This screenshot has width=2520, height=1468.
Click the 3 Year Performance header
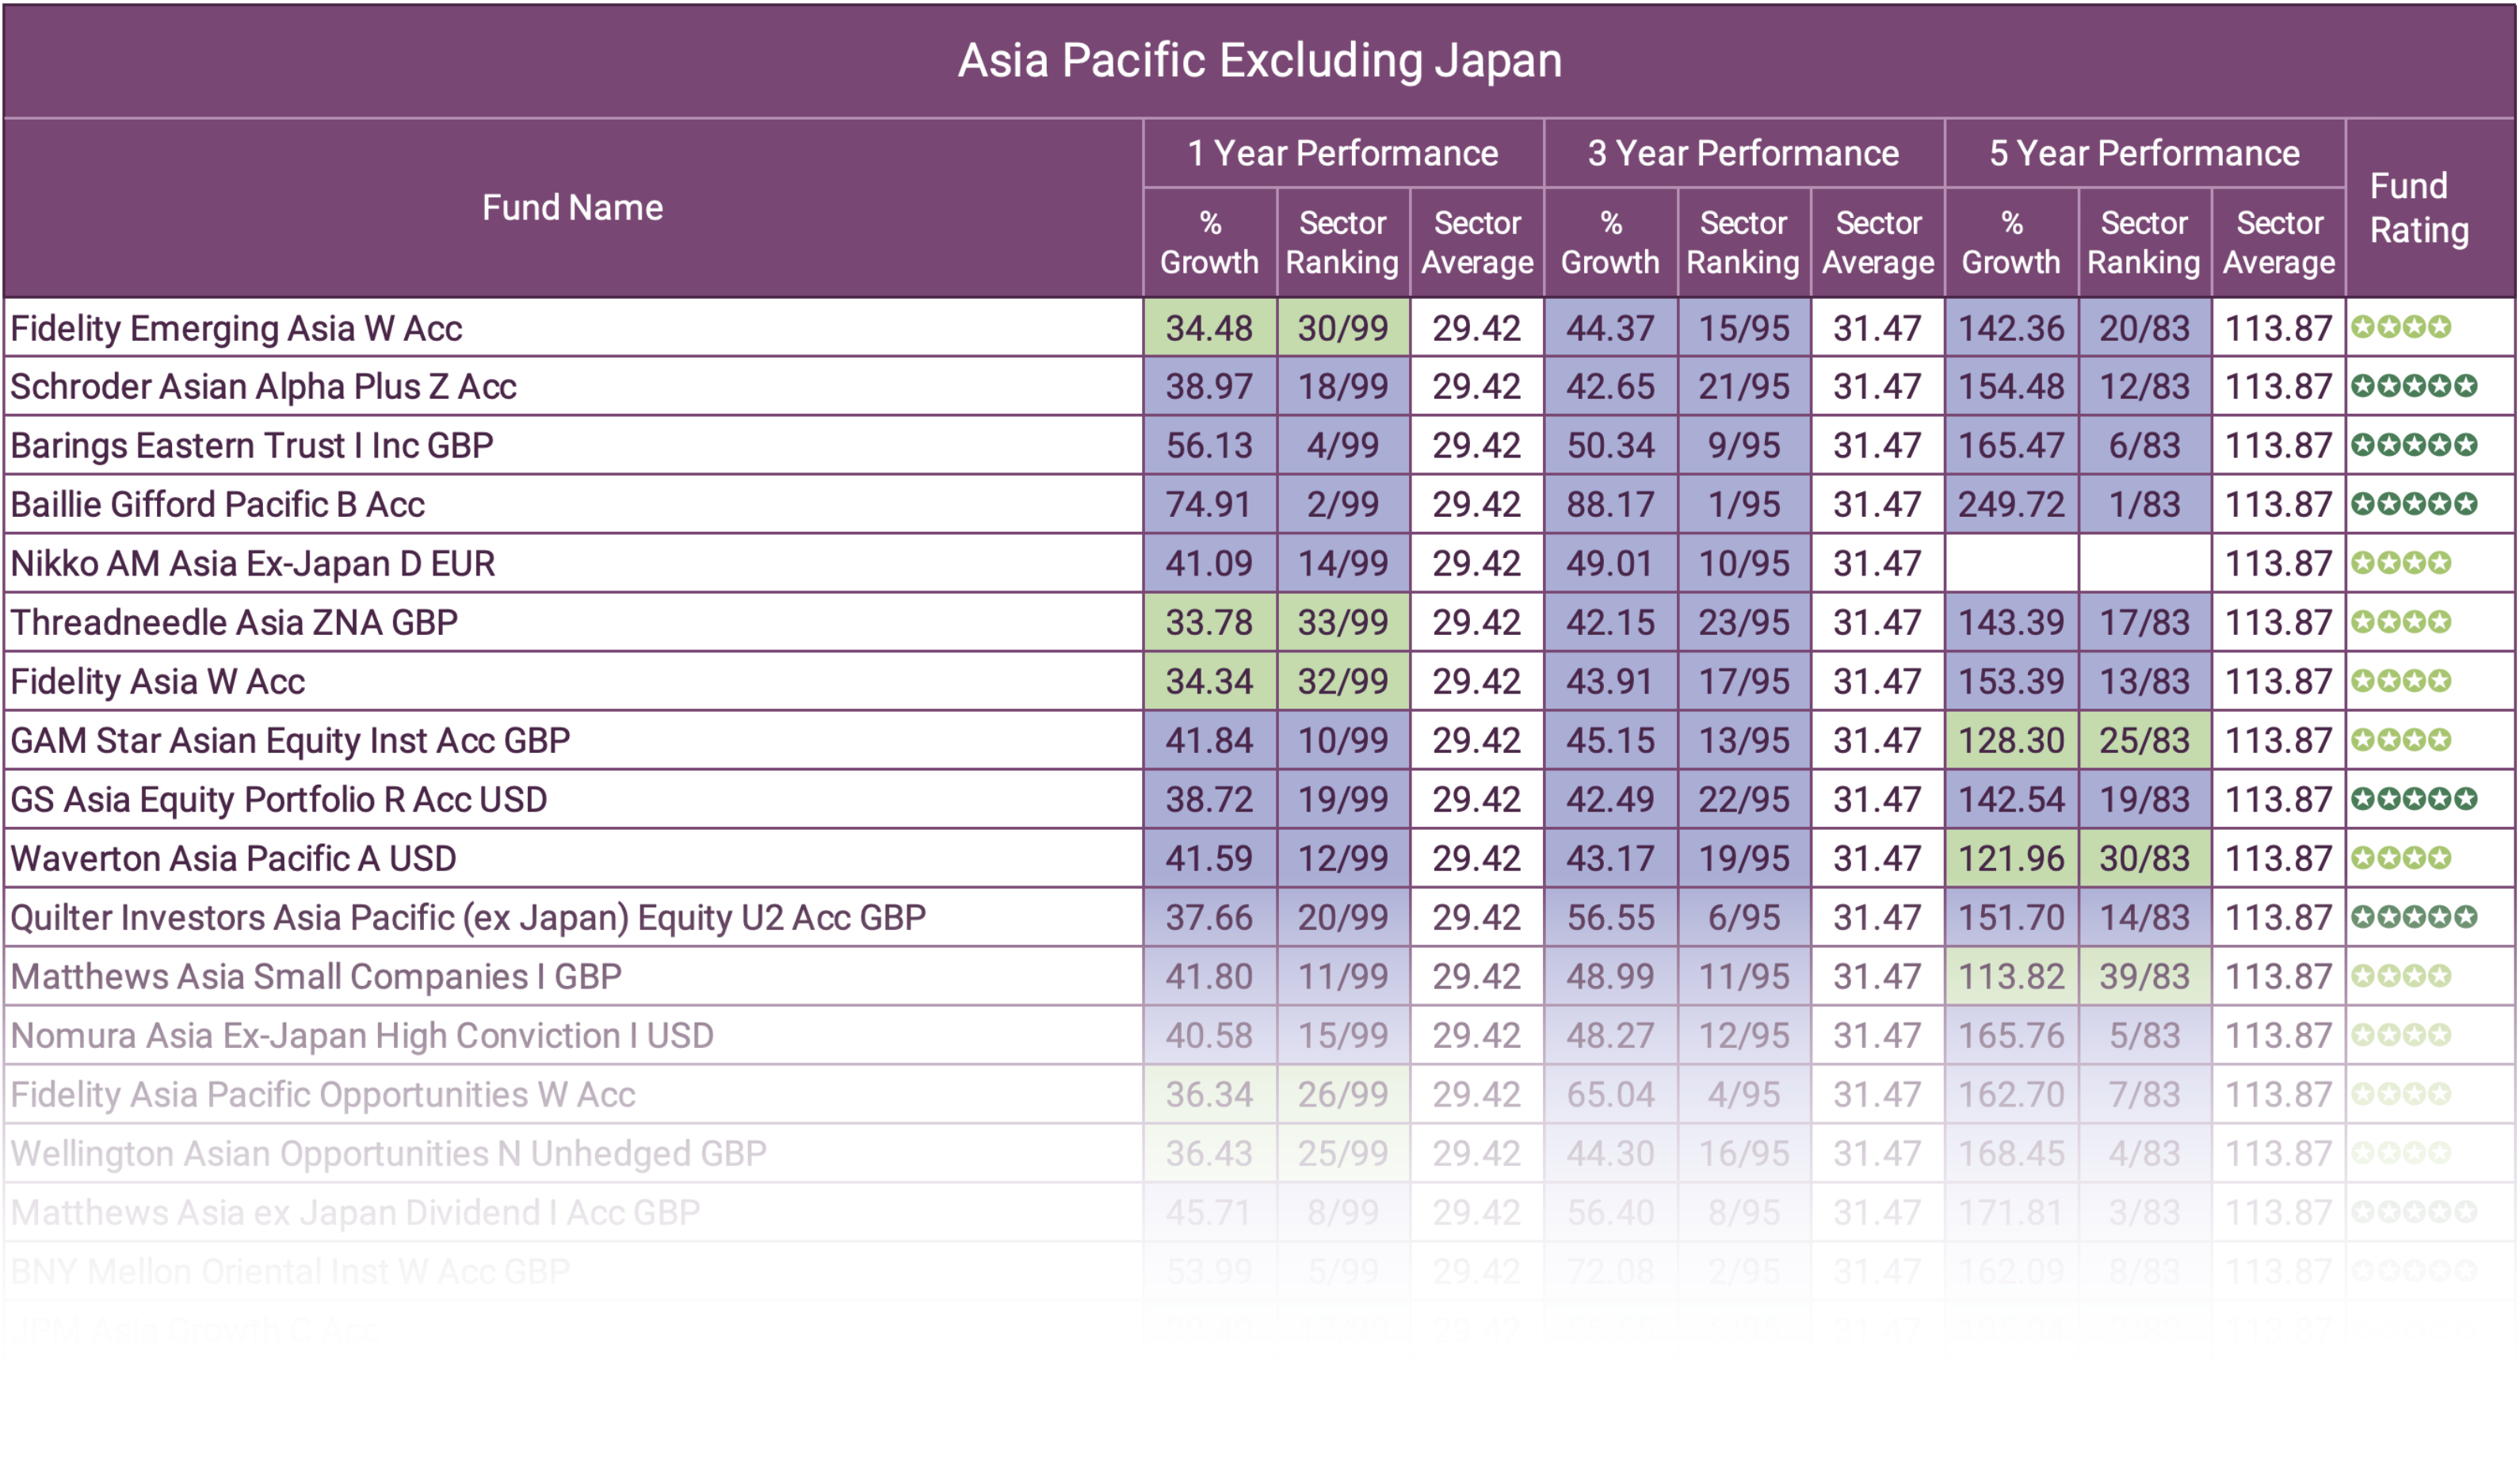pos(1744,153)
